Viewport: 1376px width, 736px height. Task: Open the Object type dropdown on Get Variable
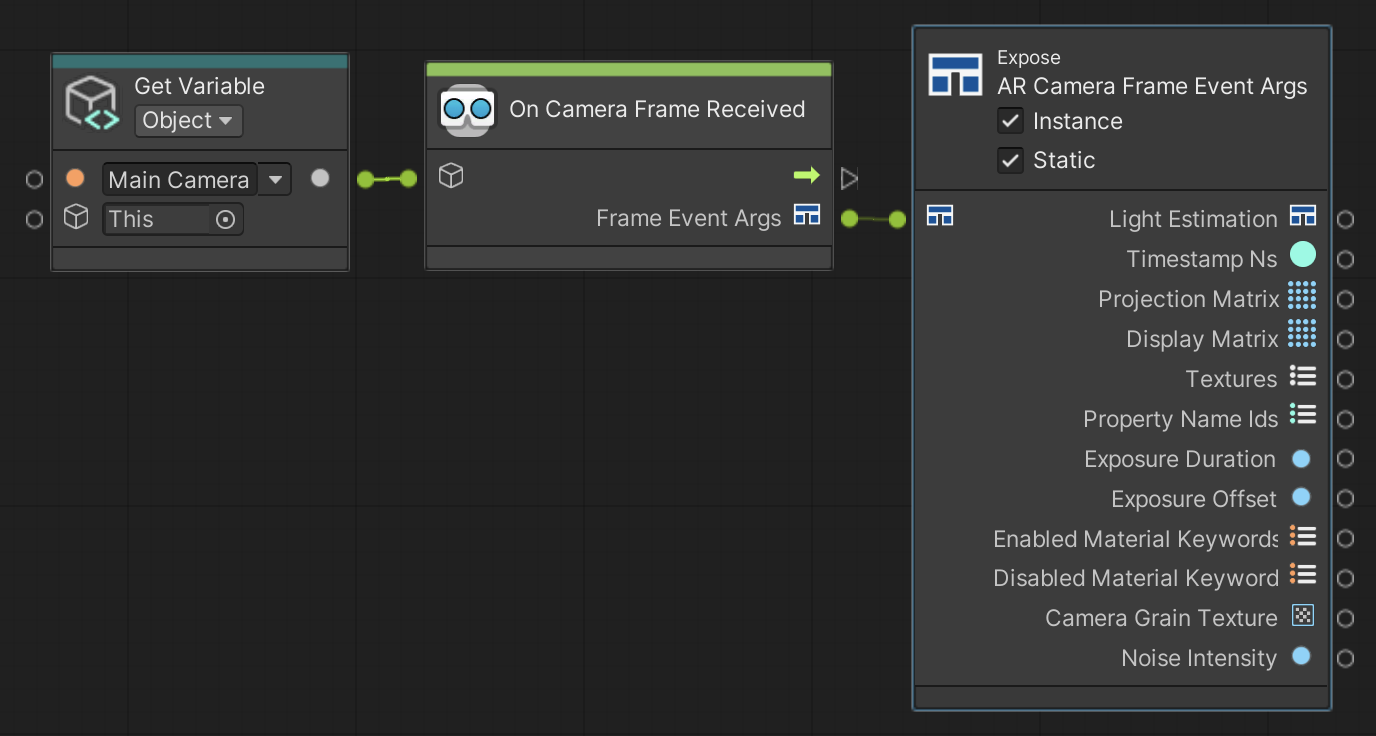click(x=188, y=120)
